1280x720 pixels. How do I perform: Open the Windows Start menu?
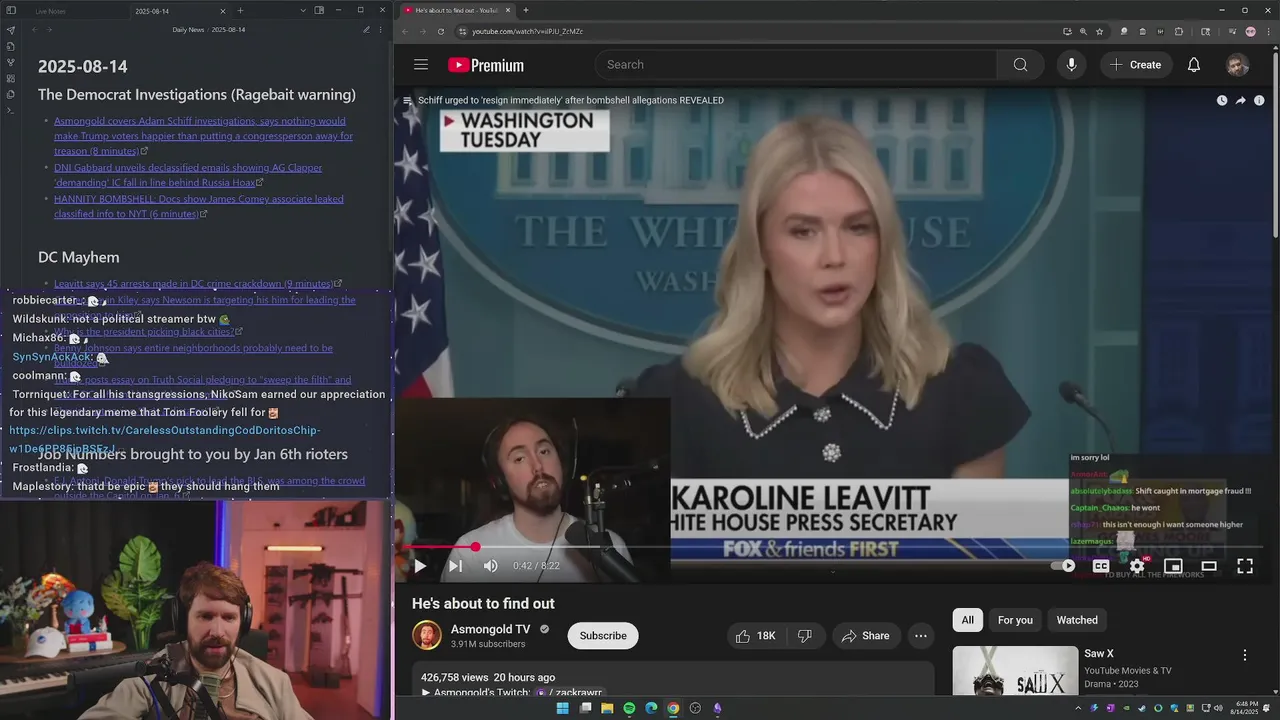tap(562, 708)
